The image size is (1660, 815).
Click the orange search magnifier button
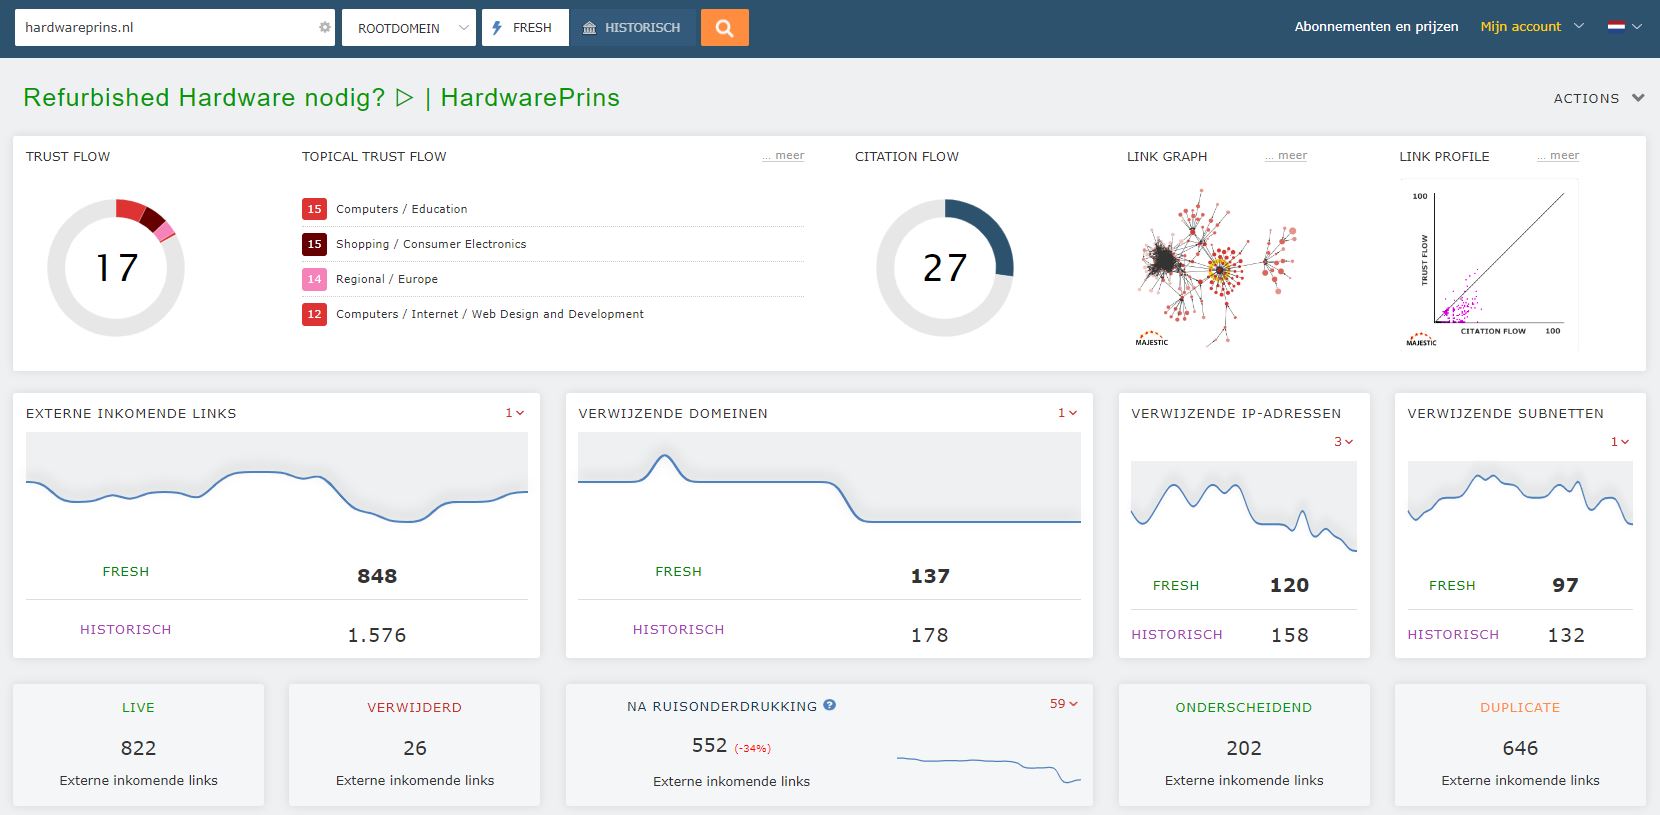(x=724, y=28)
